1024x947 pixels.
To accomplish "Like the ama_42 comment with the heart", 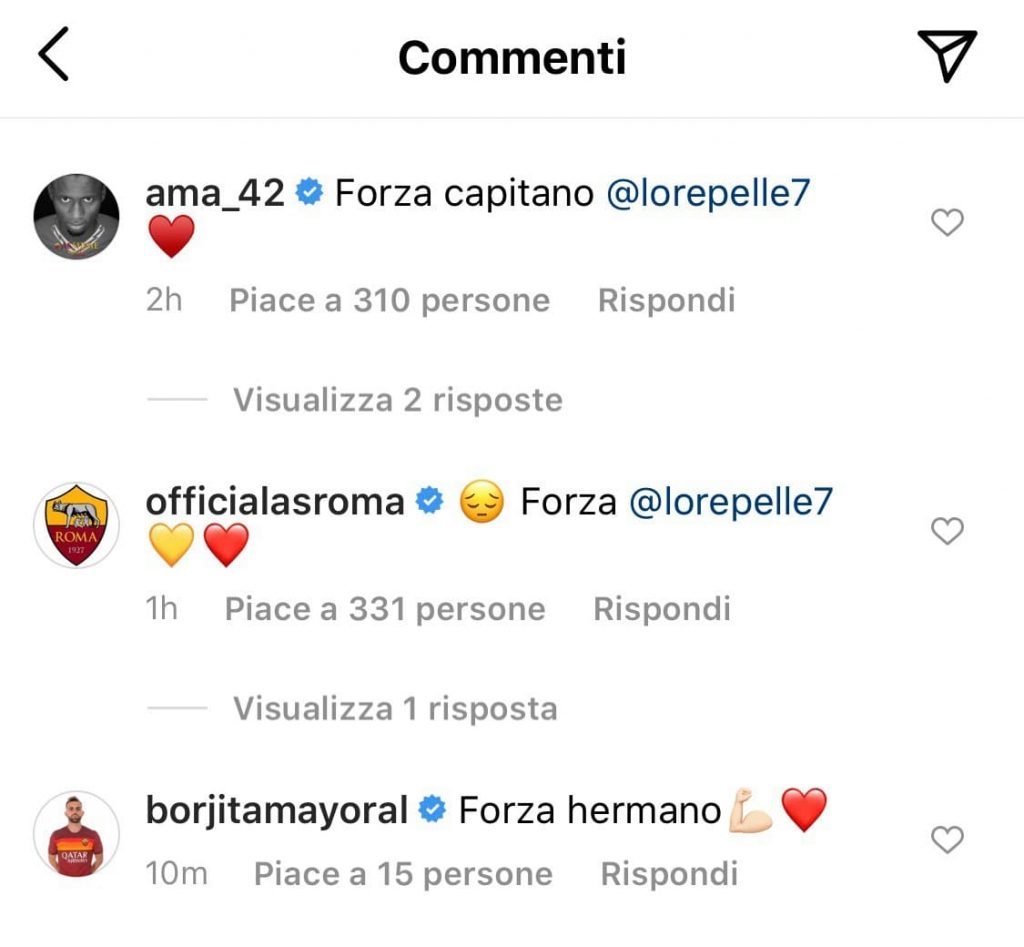I will [947, 222].
